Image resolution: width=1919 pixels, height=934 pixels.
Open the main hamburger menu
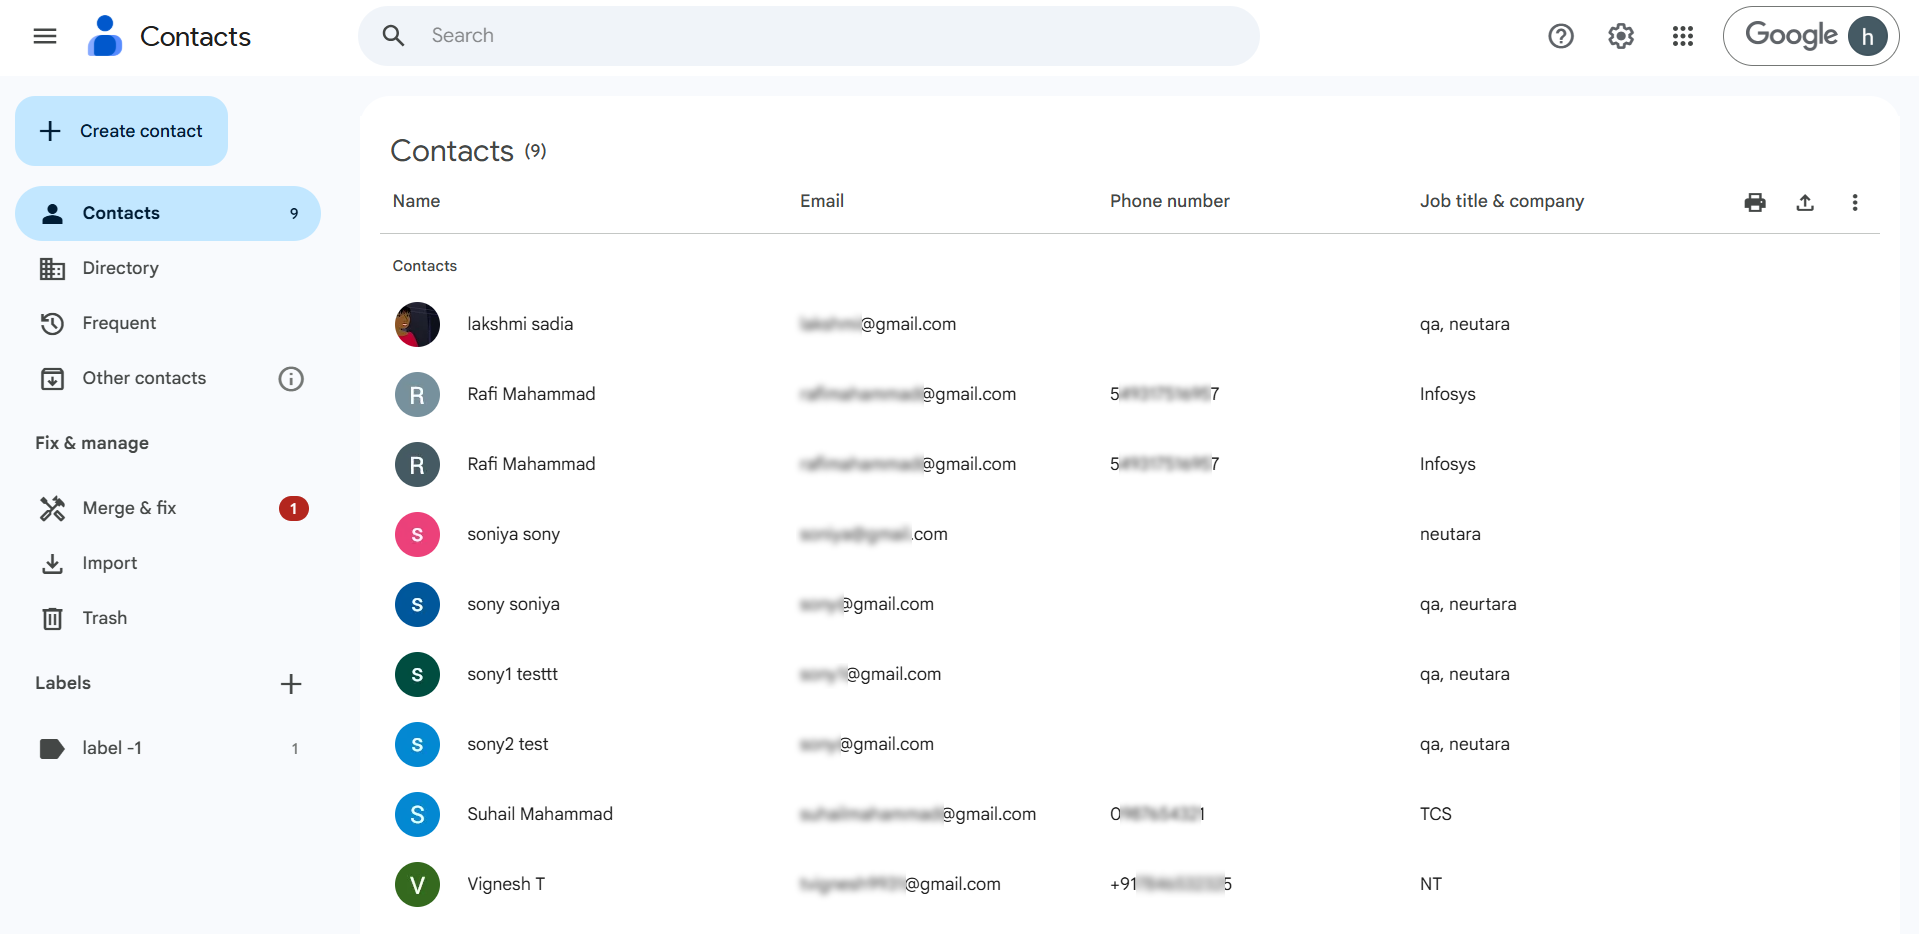coord(45,36)
